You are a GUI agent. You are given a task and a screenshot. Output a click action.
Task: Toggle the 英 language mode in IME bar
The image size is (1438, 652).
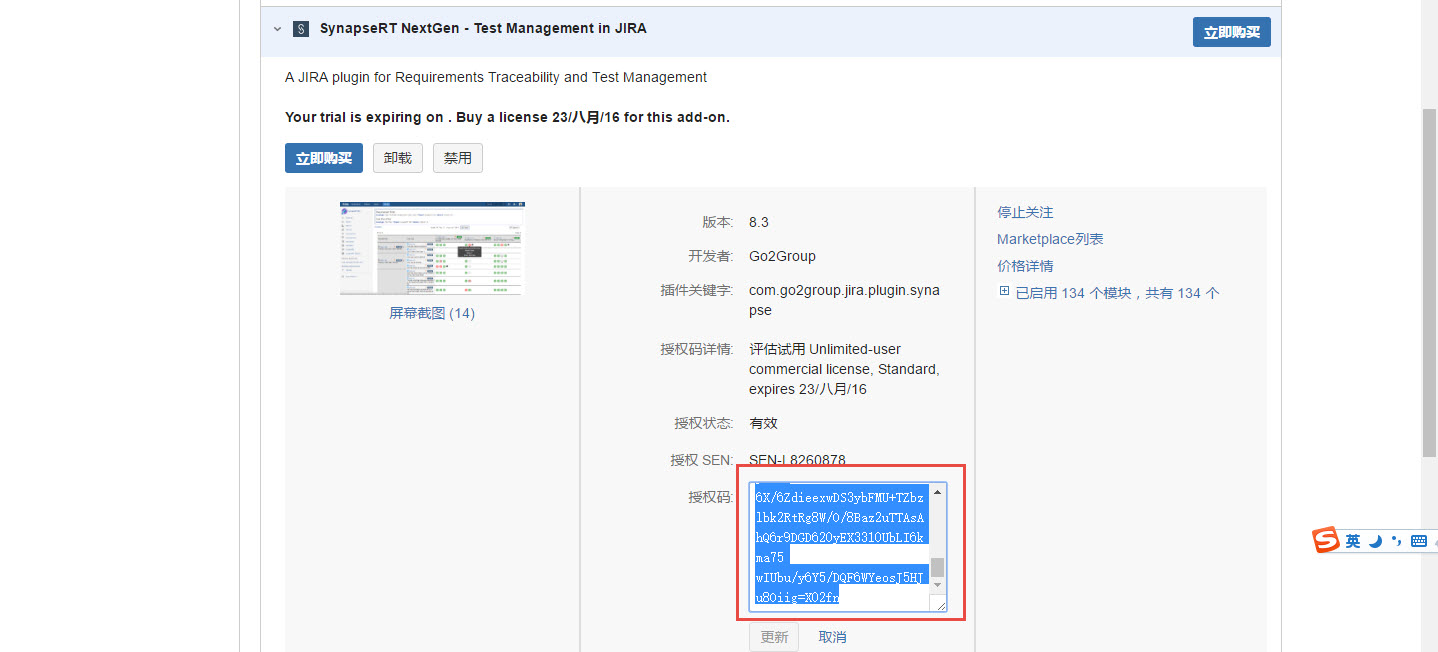click(1353, 541)
